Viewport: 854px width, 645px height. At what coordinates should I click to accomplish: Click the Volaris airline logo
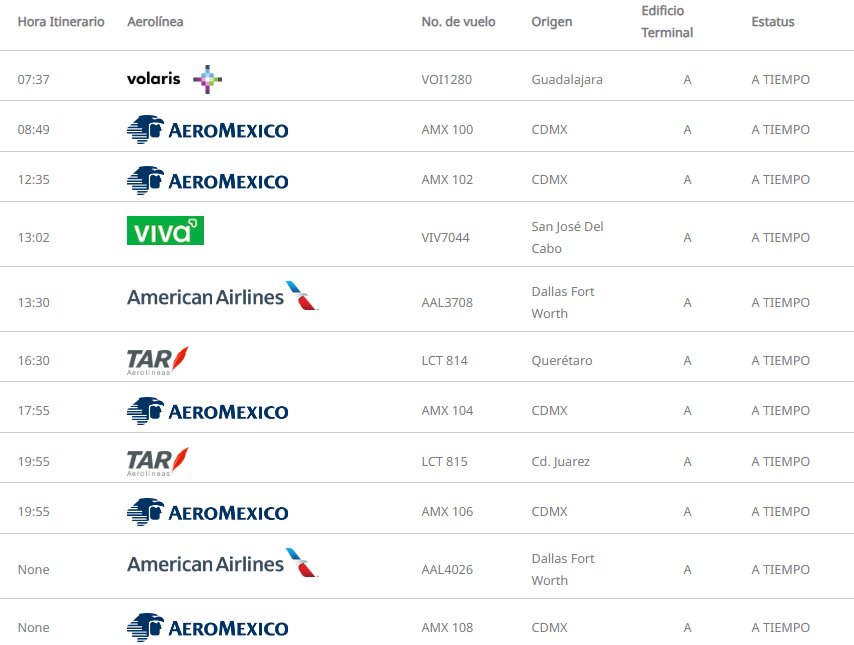[x=174, y=79]
